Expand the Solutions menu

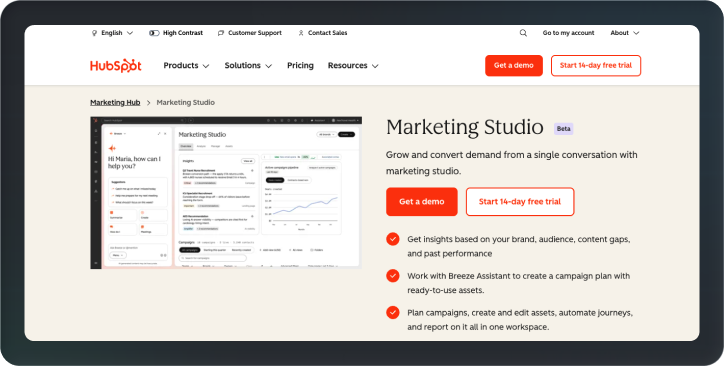tap(248, 66)
